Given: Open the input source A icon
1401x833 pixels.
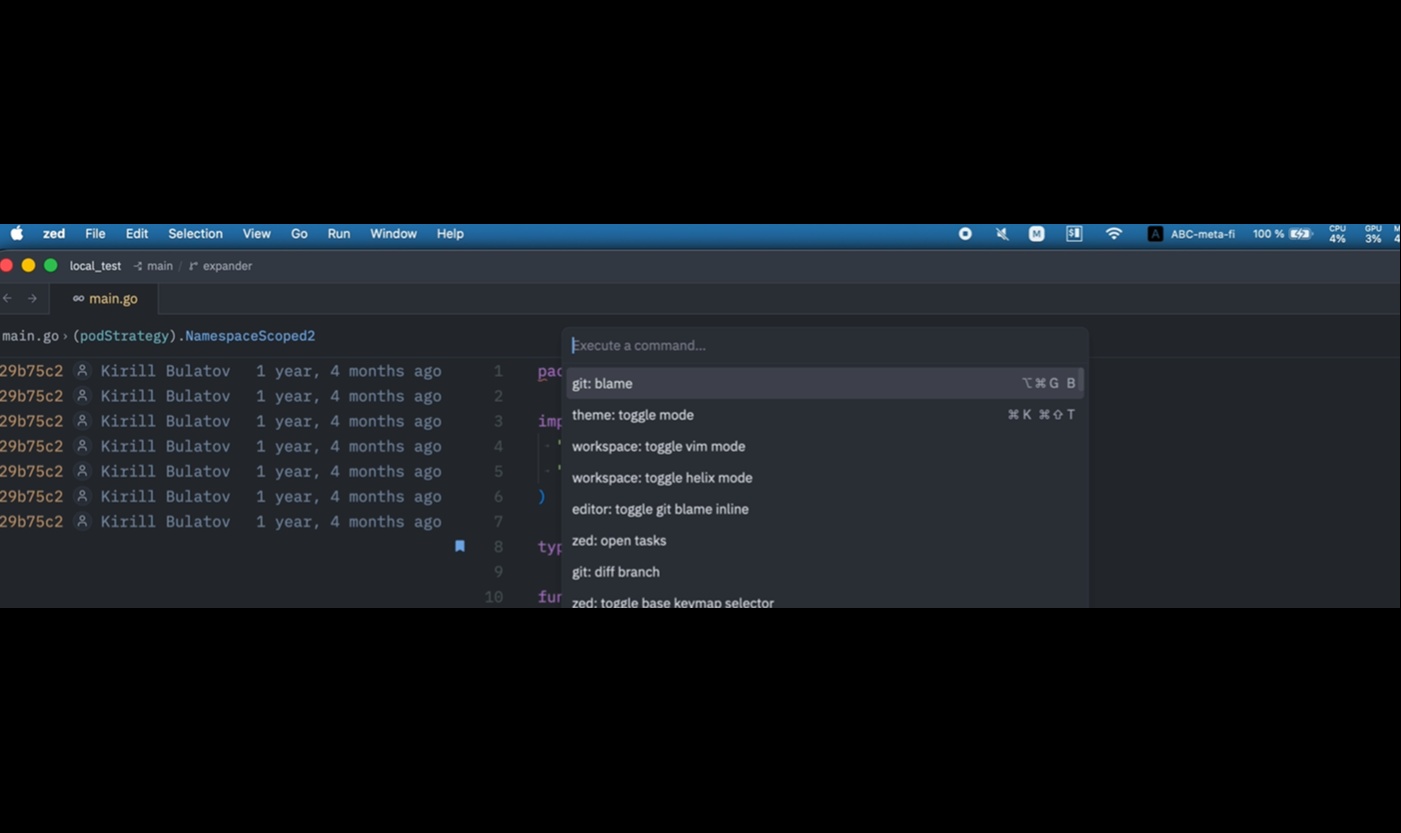Looking at the screenshot, I should (1155, 234).
